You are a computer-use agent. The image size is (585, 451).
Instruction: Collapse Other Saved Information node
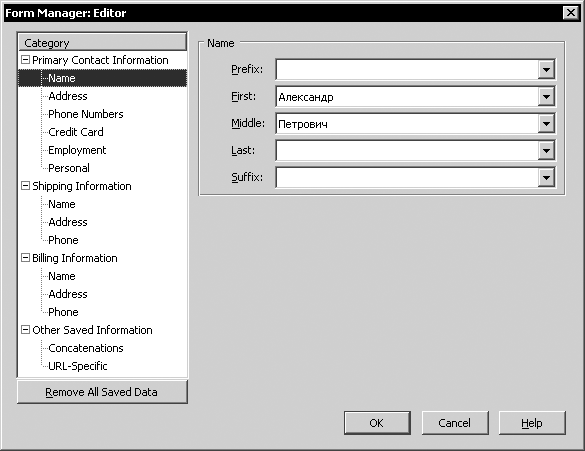[x=25, y=330]
